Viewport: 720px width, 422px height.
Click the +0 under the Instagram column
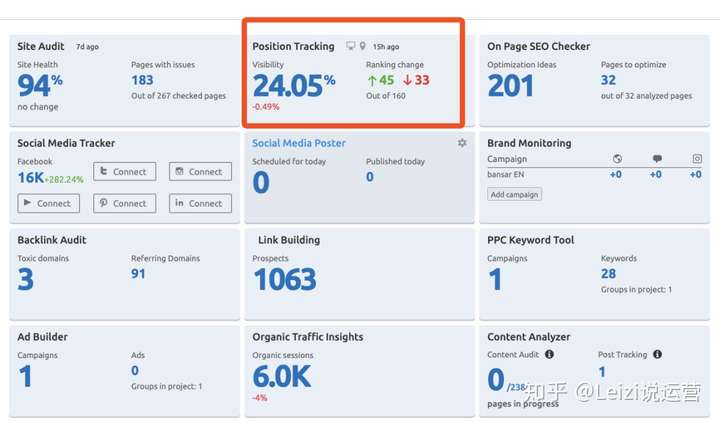[696, 174]
